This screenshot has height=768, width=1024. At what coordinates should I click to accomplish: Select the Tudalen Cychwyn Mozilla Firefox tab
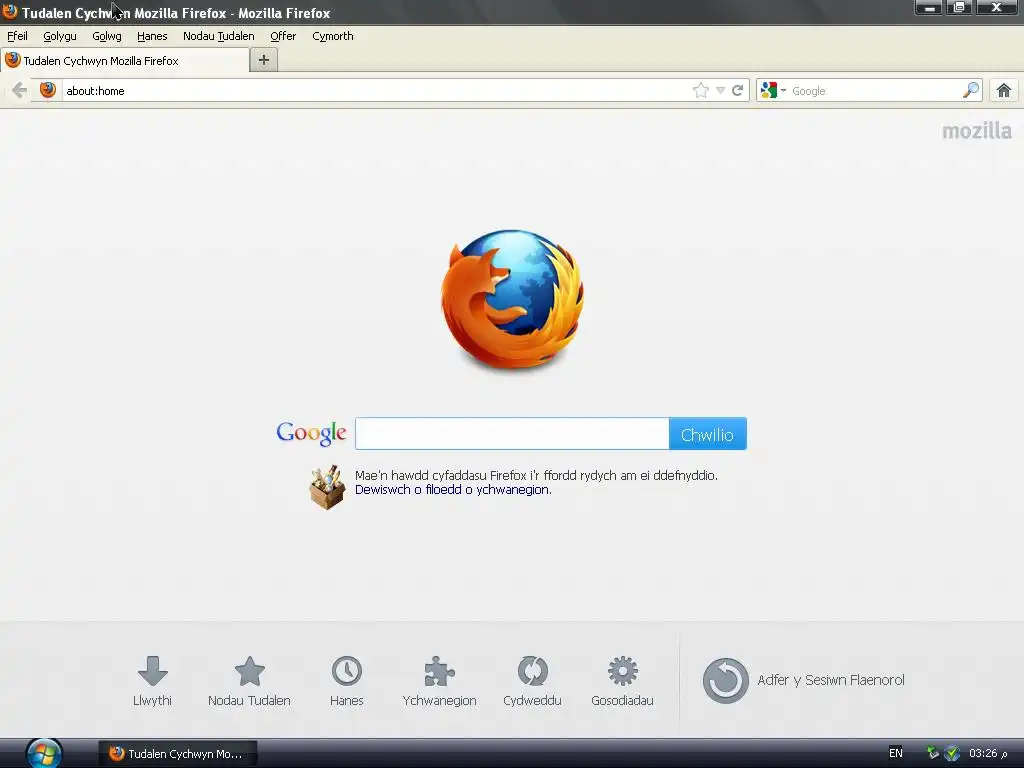124,61
